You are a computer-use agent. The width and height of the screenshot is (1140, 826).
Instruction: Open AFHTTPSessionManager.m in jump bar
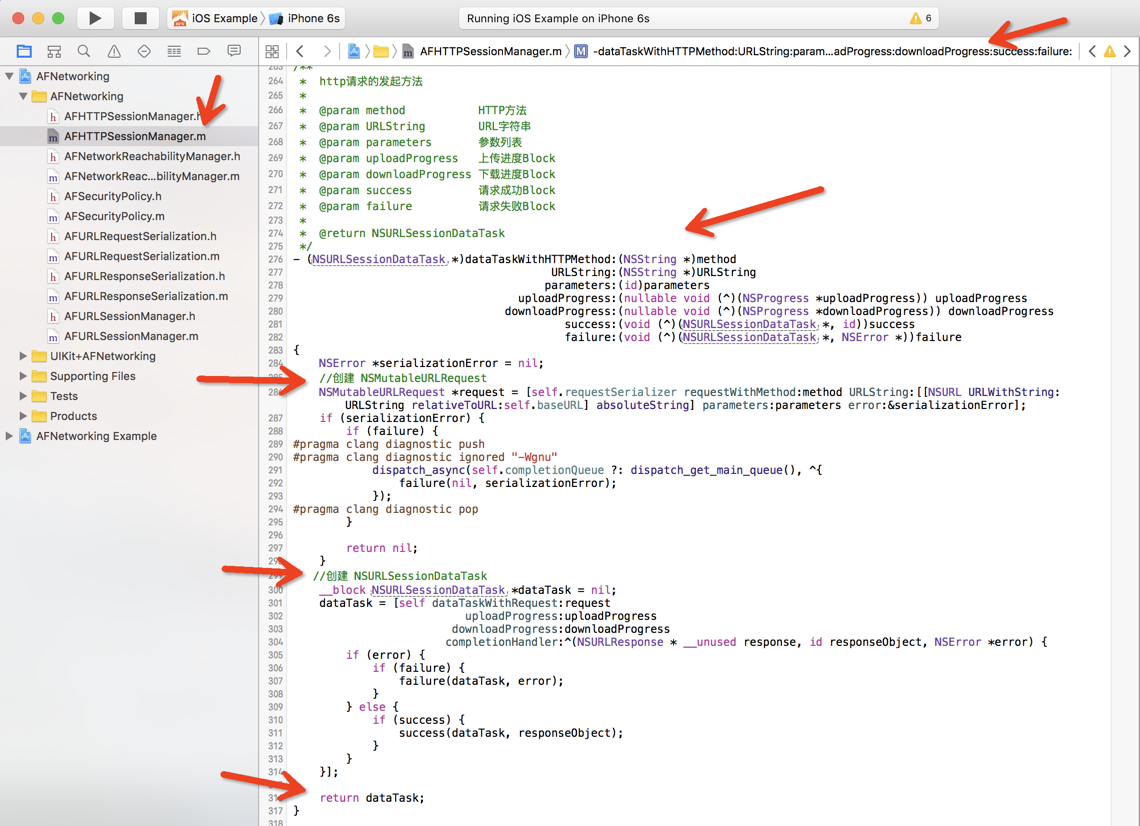click(x=482, y=51)
